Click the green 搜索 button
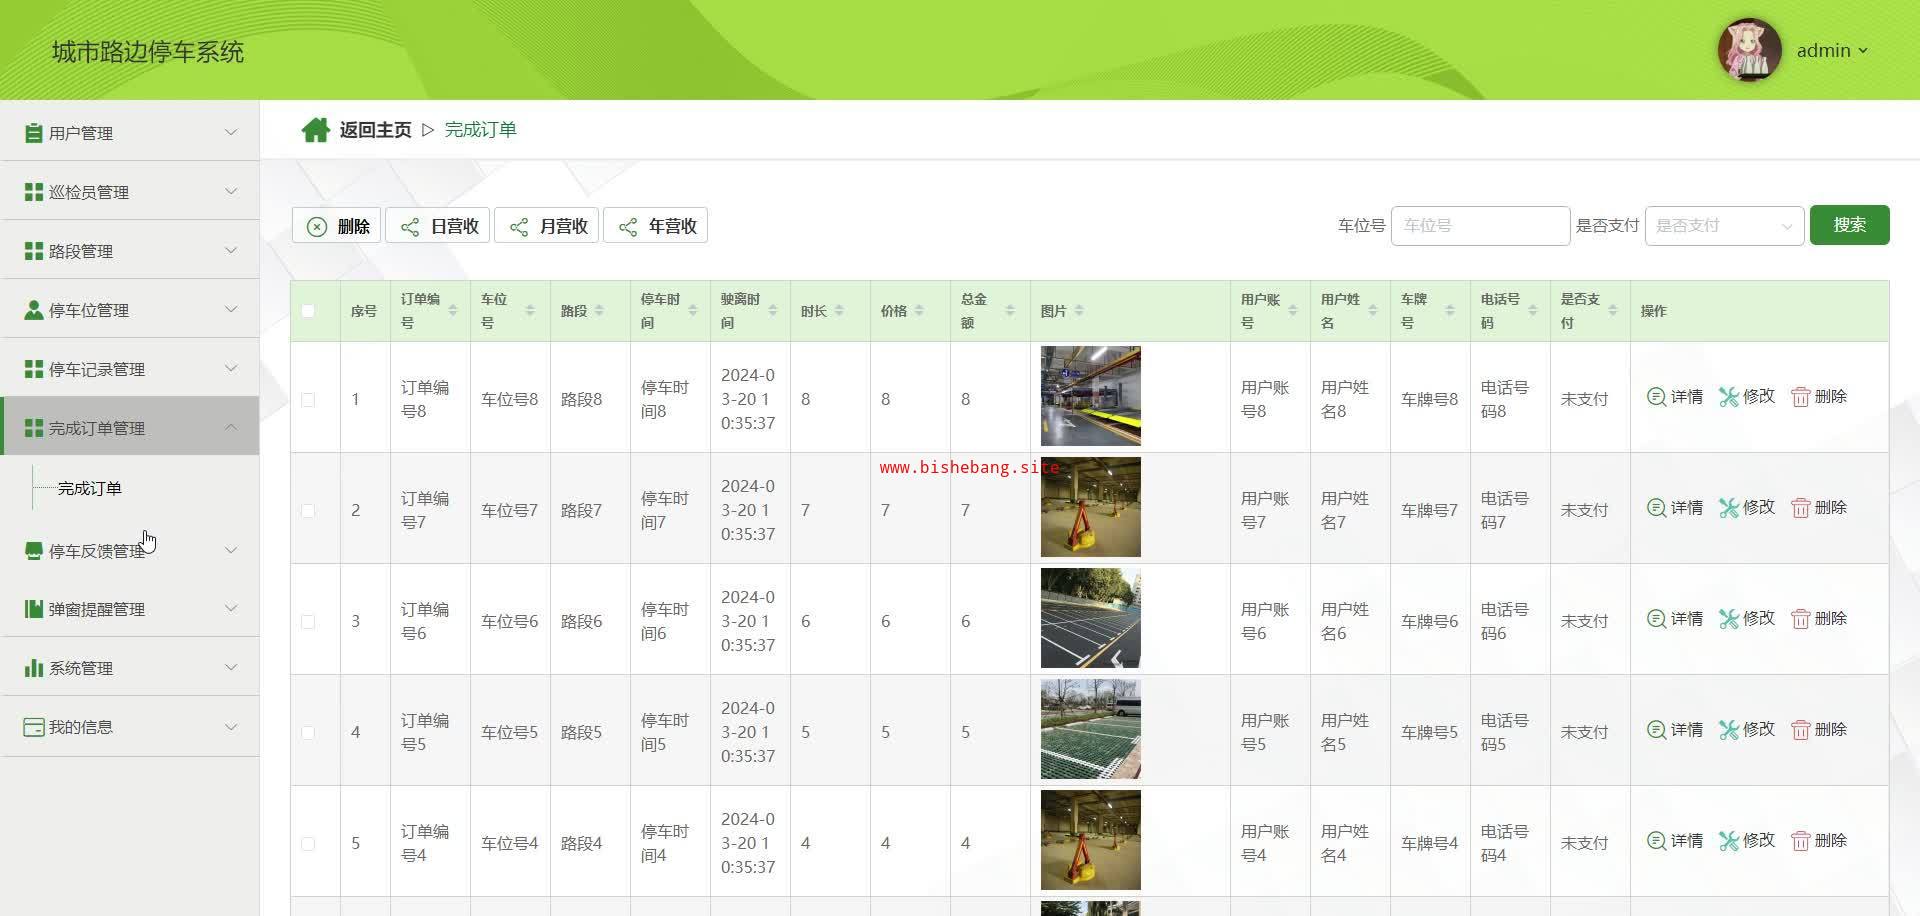This screenshot has width=1920, height=916. 1848,225
